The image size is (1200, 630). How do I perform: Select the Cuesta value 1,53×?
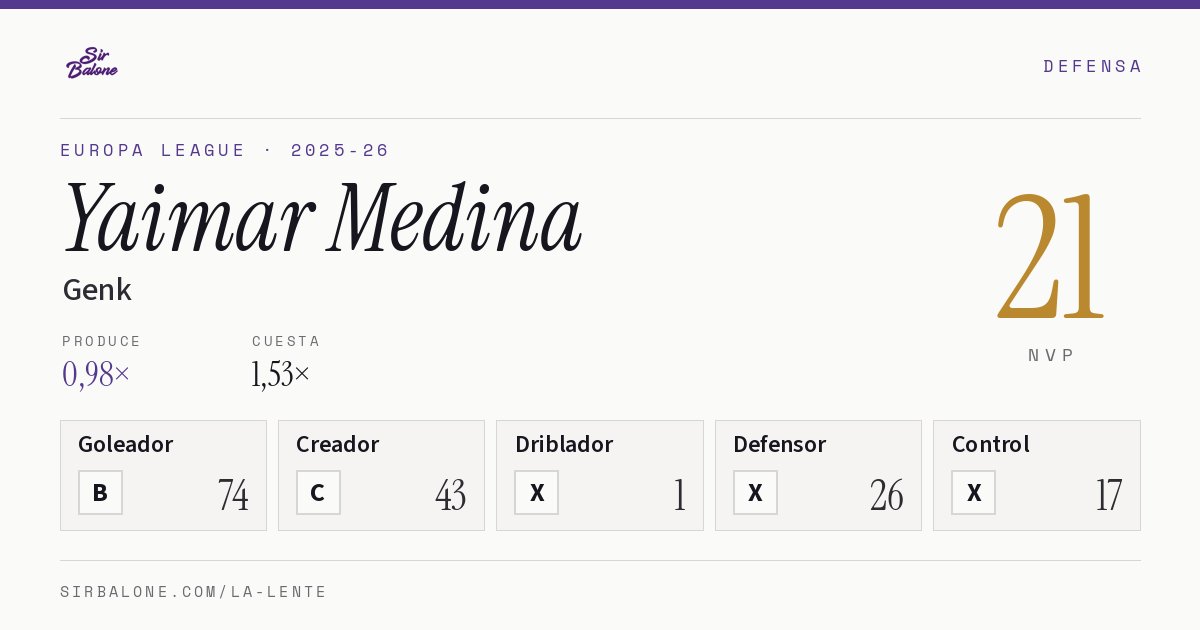tap(281, 374)
